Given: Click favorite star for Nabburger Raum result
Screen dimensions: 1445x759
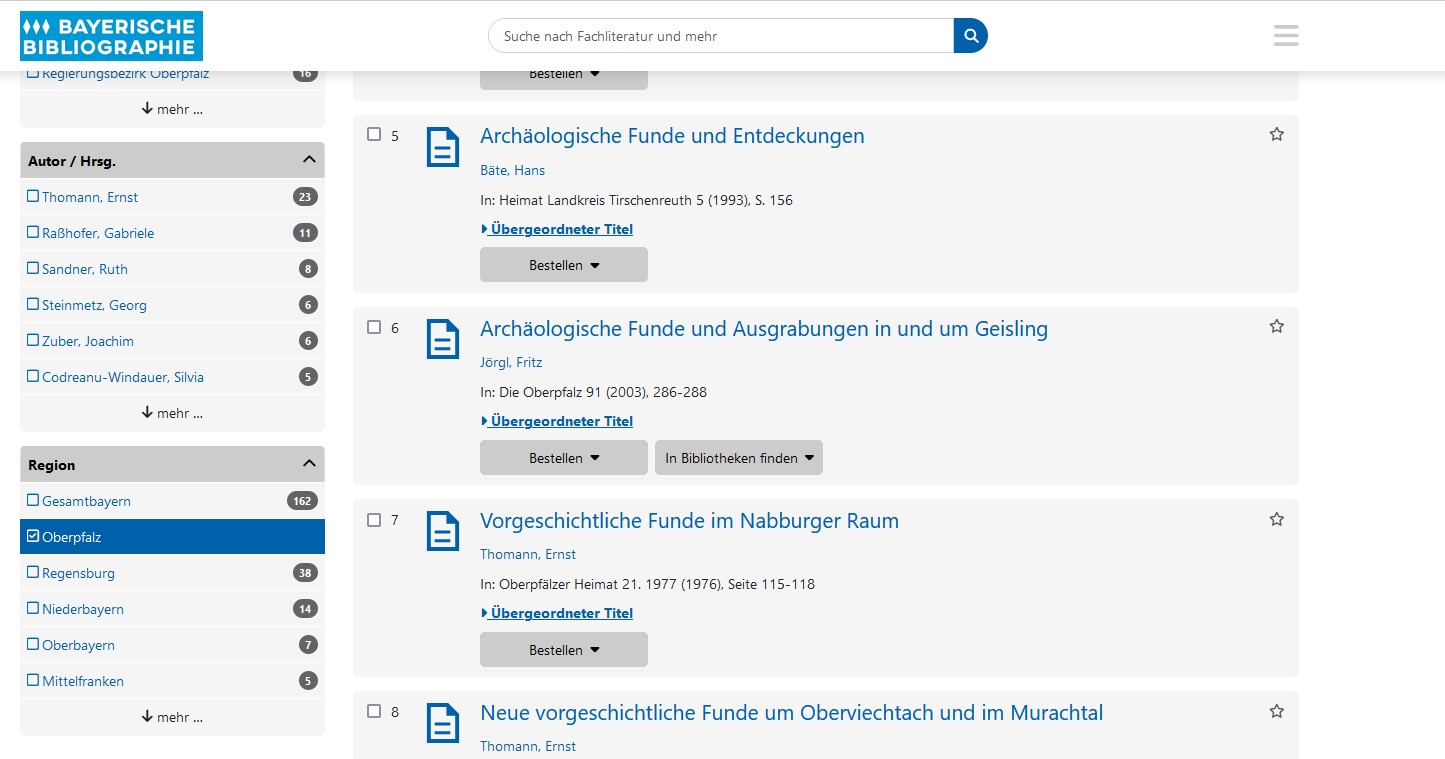Looking at the screenshot, I should 1276,519.
